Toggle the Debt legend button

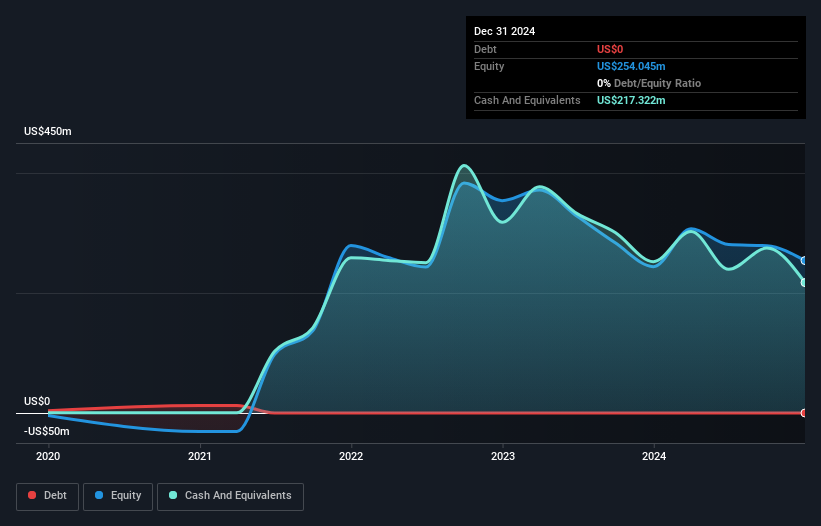click(48, 496)
